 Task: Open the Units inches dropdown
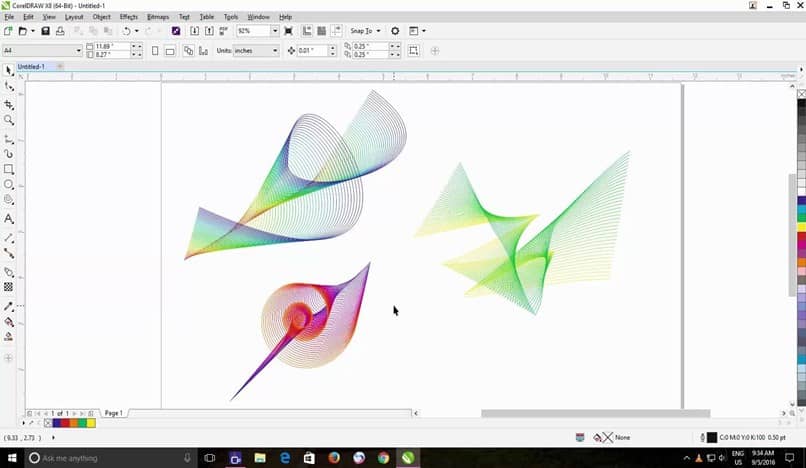275,51
